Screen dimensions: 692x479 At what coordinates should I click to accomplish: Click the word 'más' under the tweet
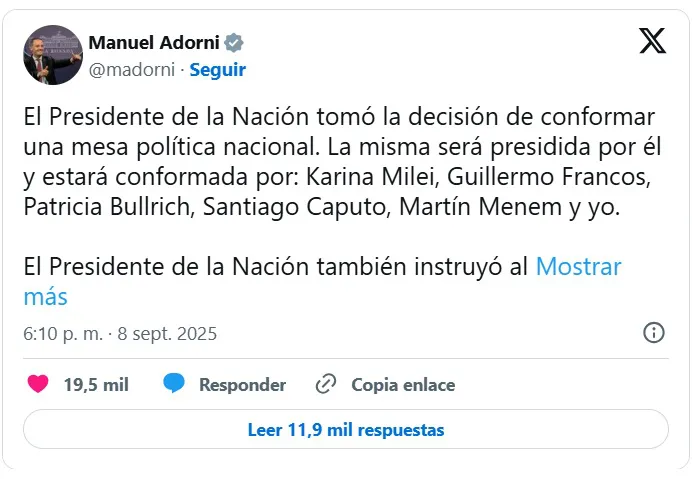point(45,296)
